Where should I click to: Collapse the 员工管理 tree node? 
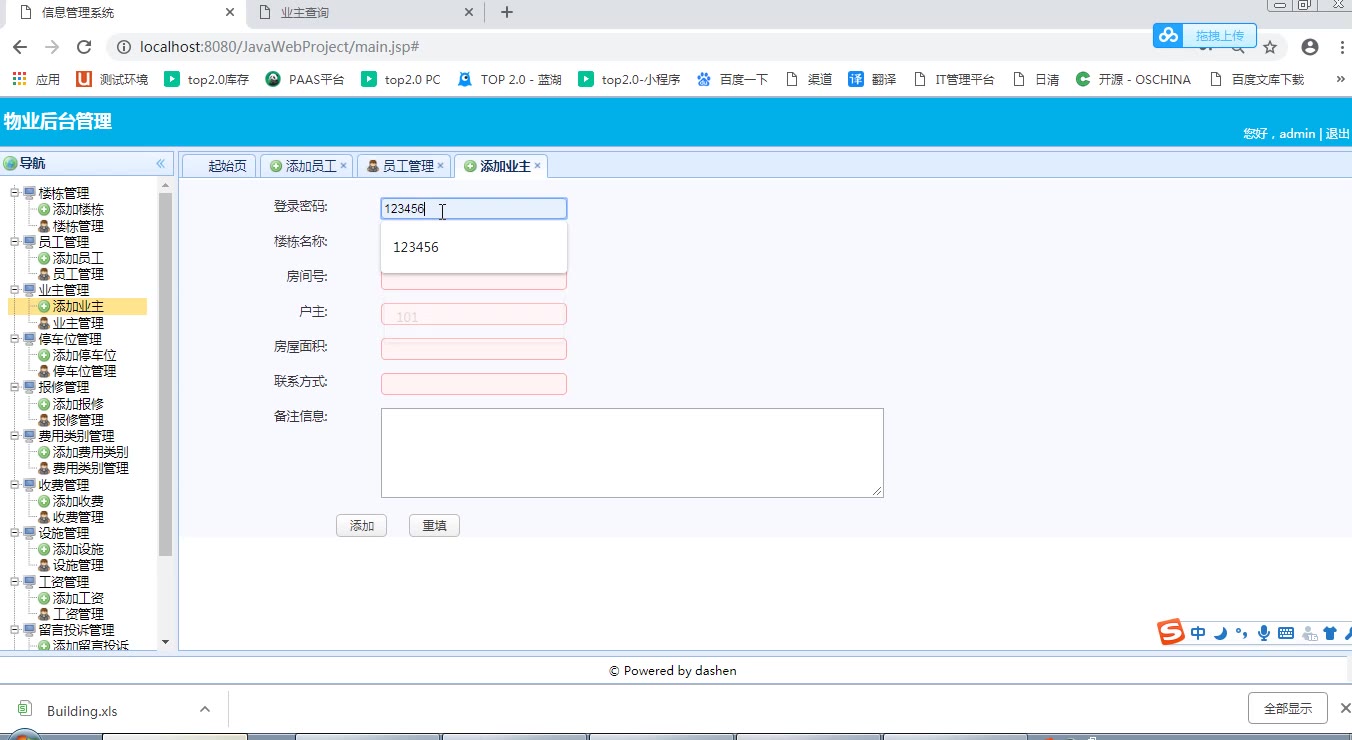(x=15, y=241)
